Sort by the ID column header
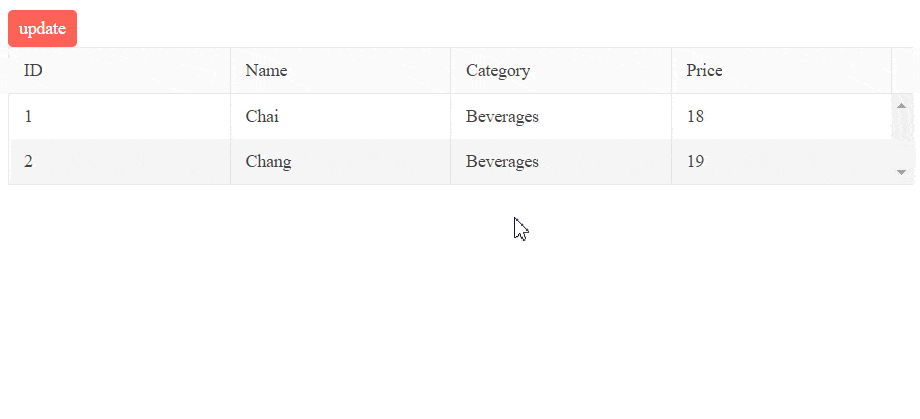Viewport: 920px width, 419px height. 119,70
